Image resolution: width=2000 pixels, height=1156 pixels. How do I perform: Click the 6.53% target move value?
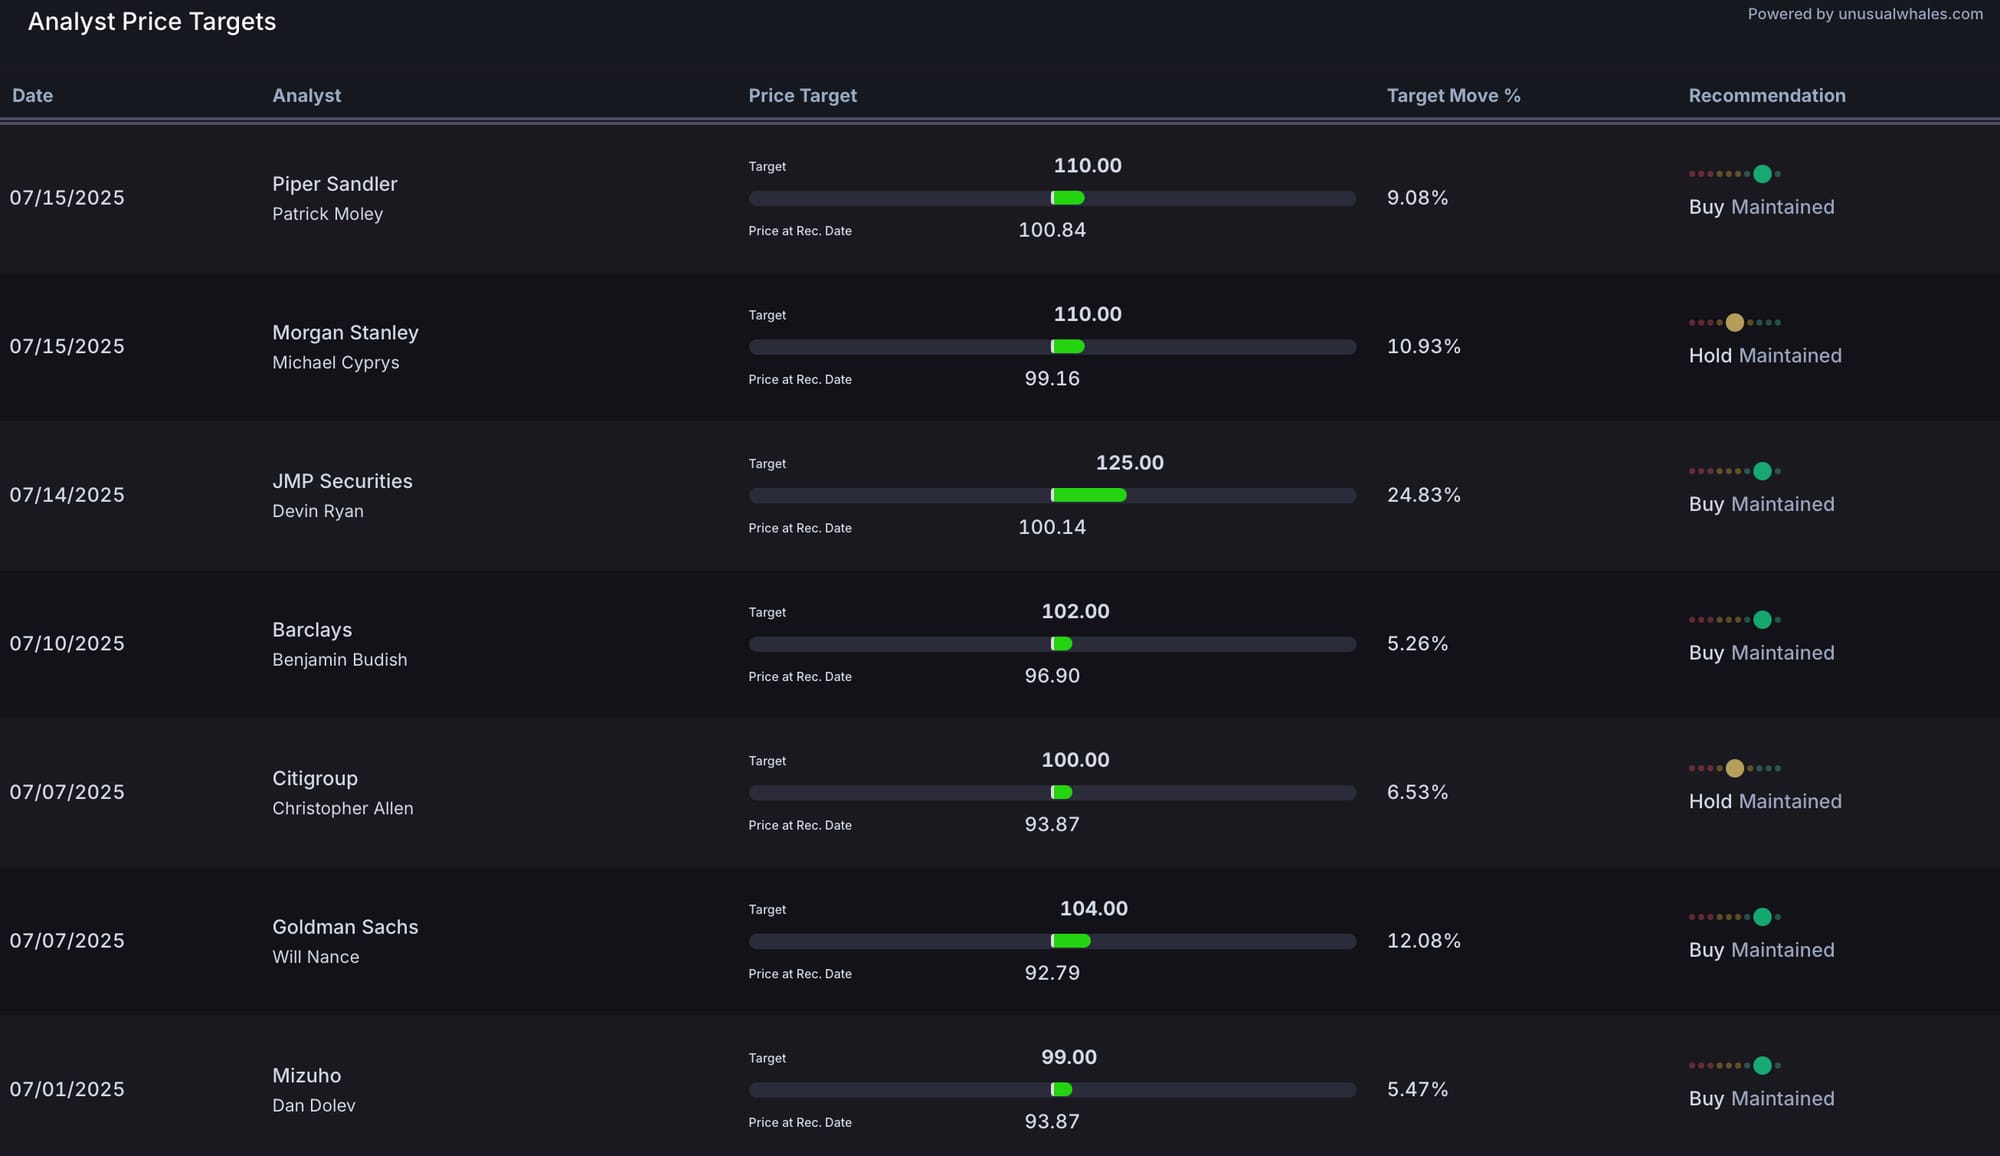1417,792
